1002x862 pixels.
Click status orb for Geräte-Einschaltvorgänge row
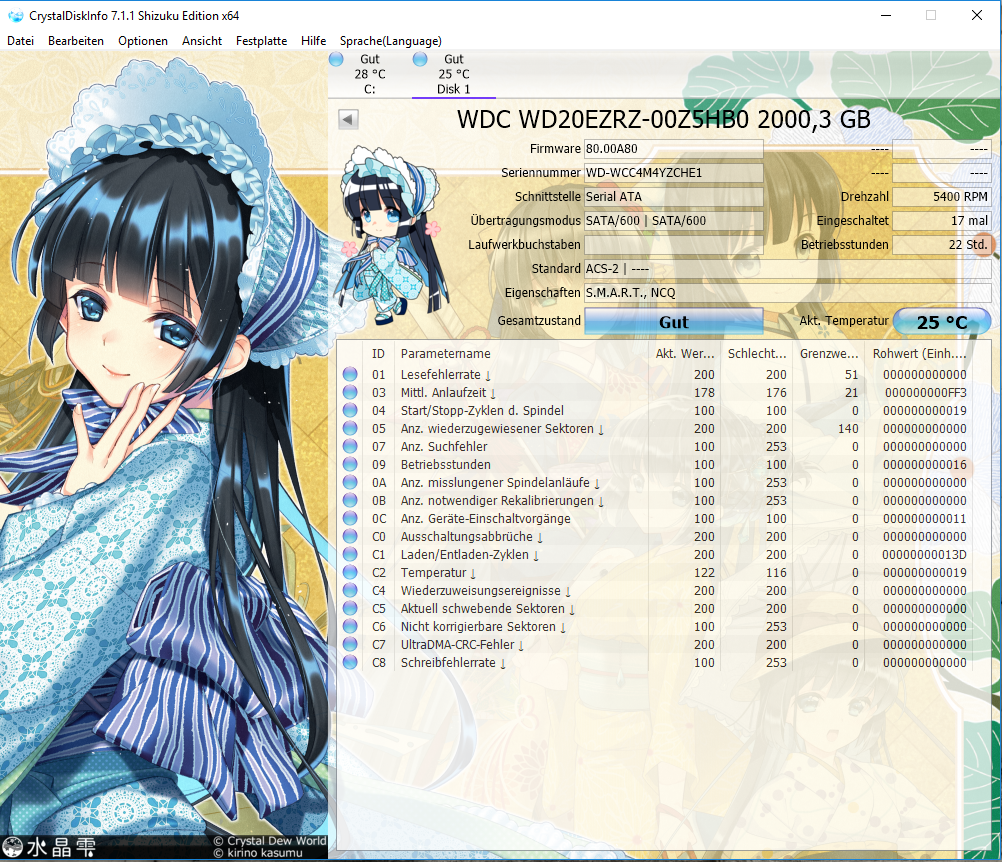coord(350,518)
